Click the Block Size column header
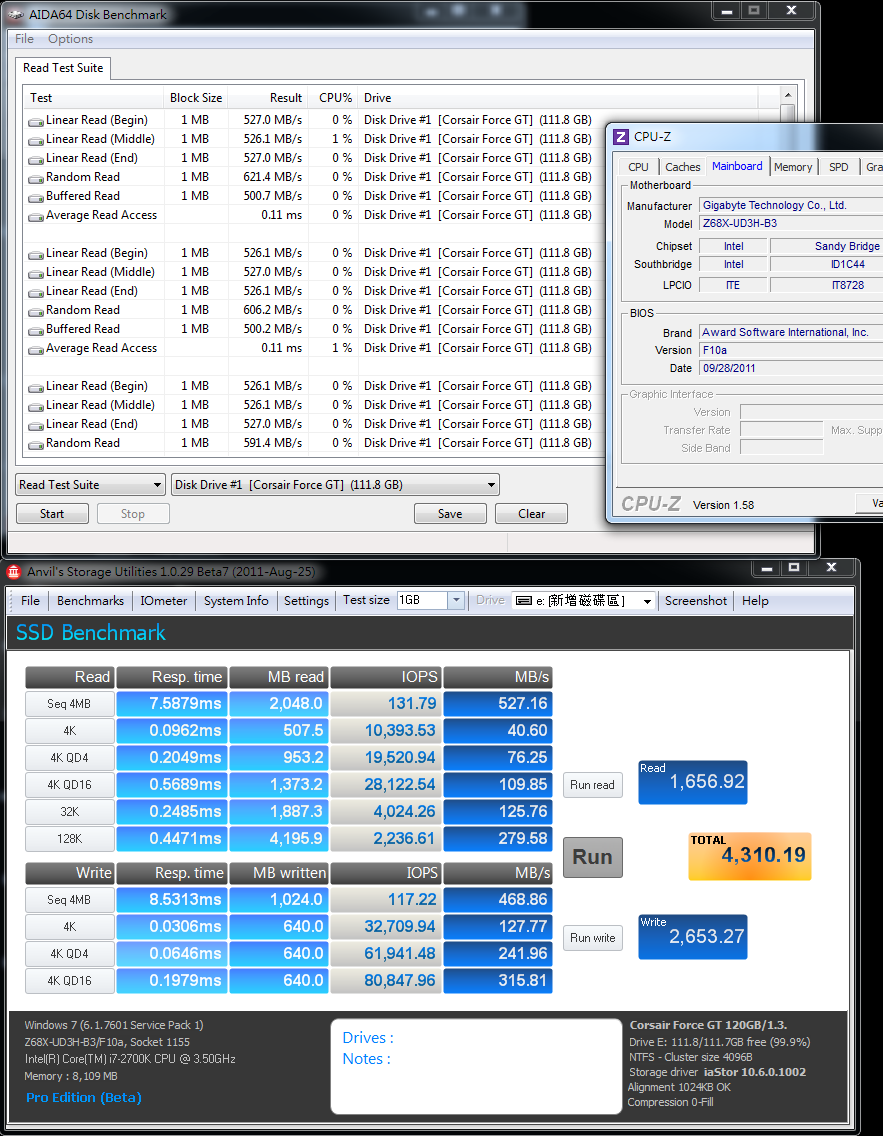Viewport: 883px width, 1136px height. click(196, 98)
